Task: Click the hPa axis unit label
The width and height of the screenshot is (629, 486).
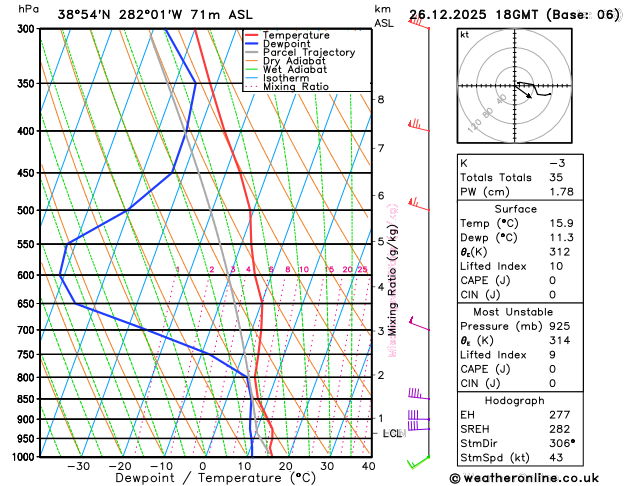Action: [28, 9]
